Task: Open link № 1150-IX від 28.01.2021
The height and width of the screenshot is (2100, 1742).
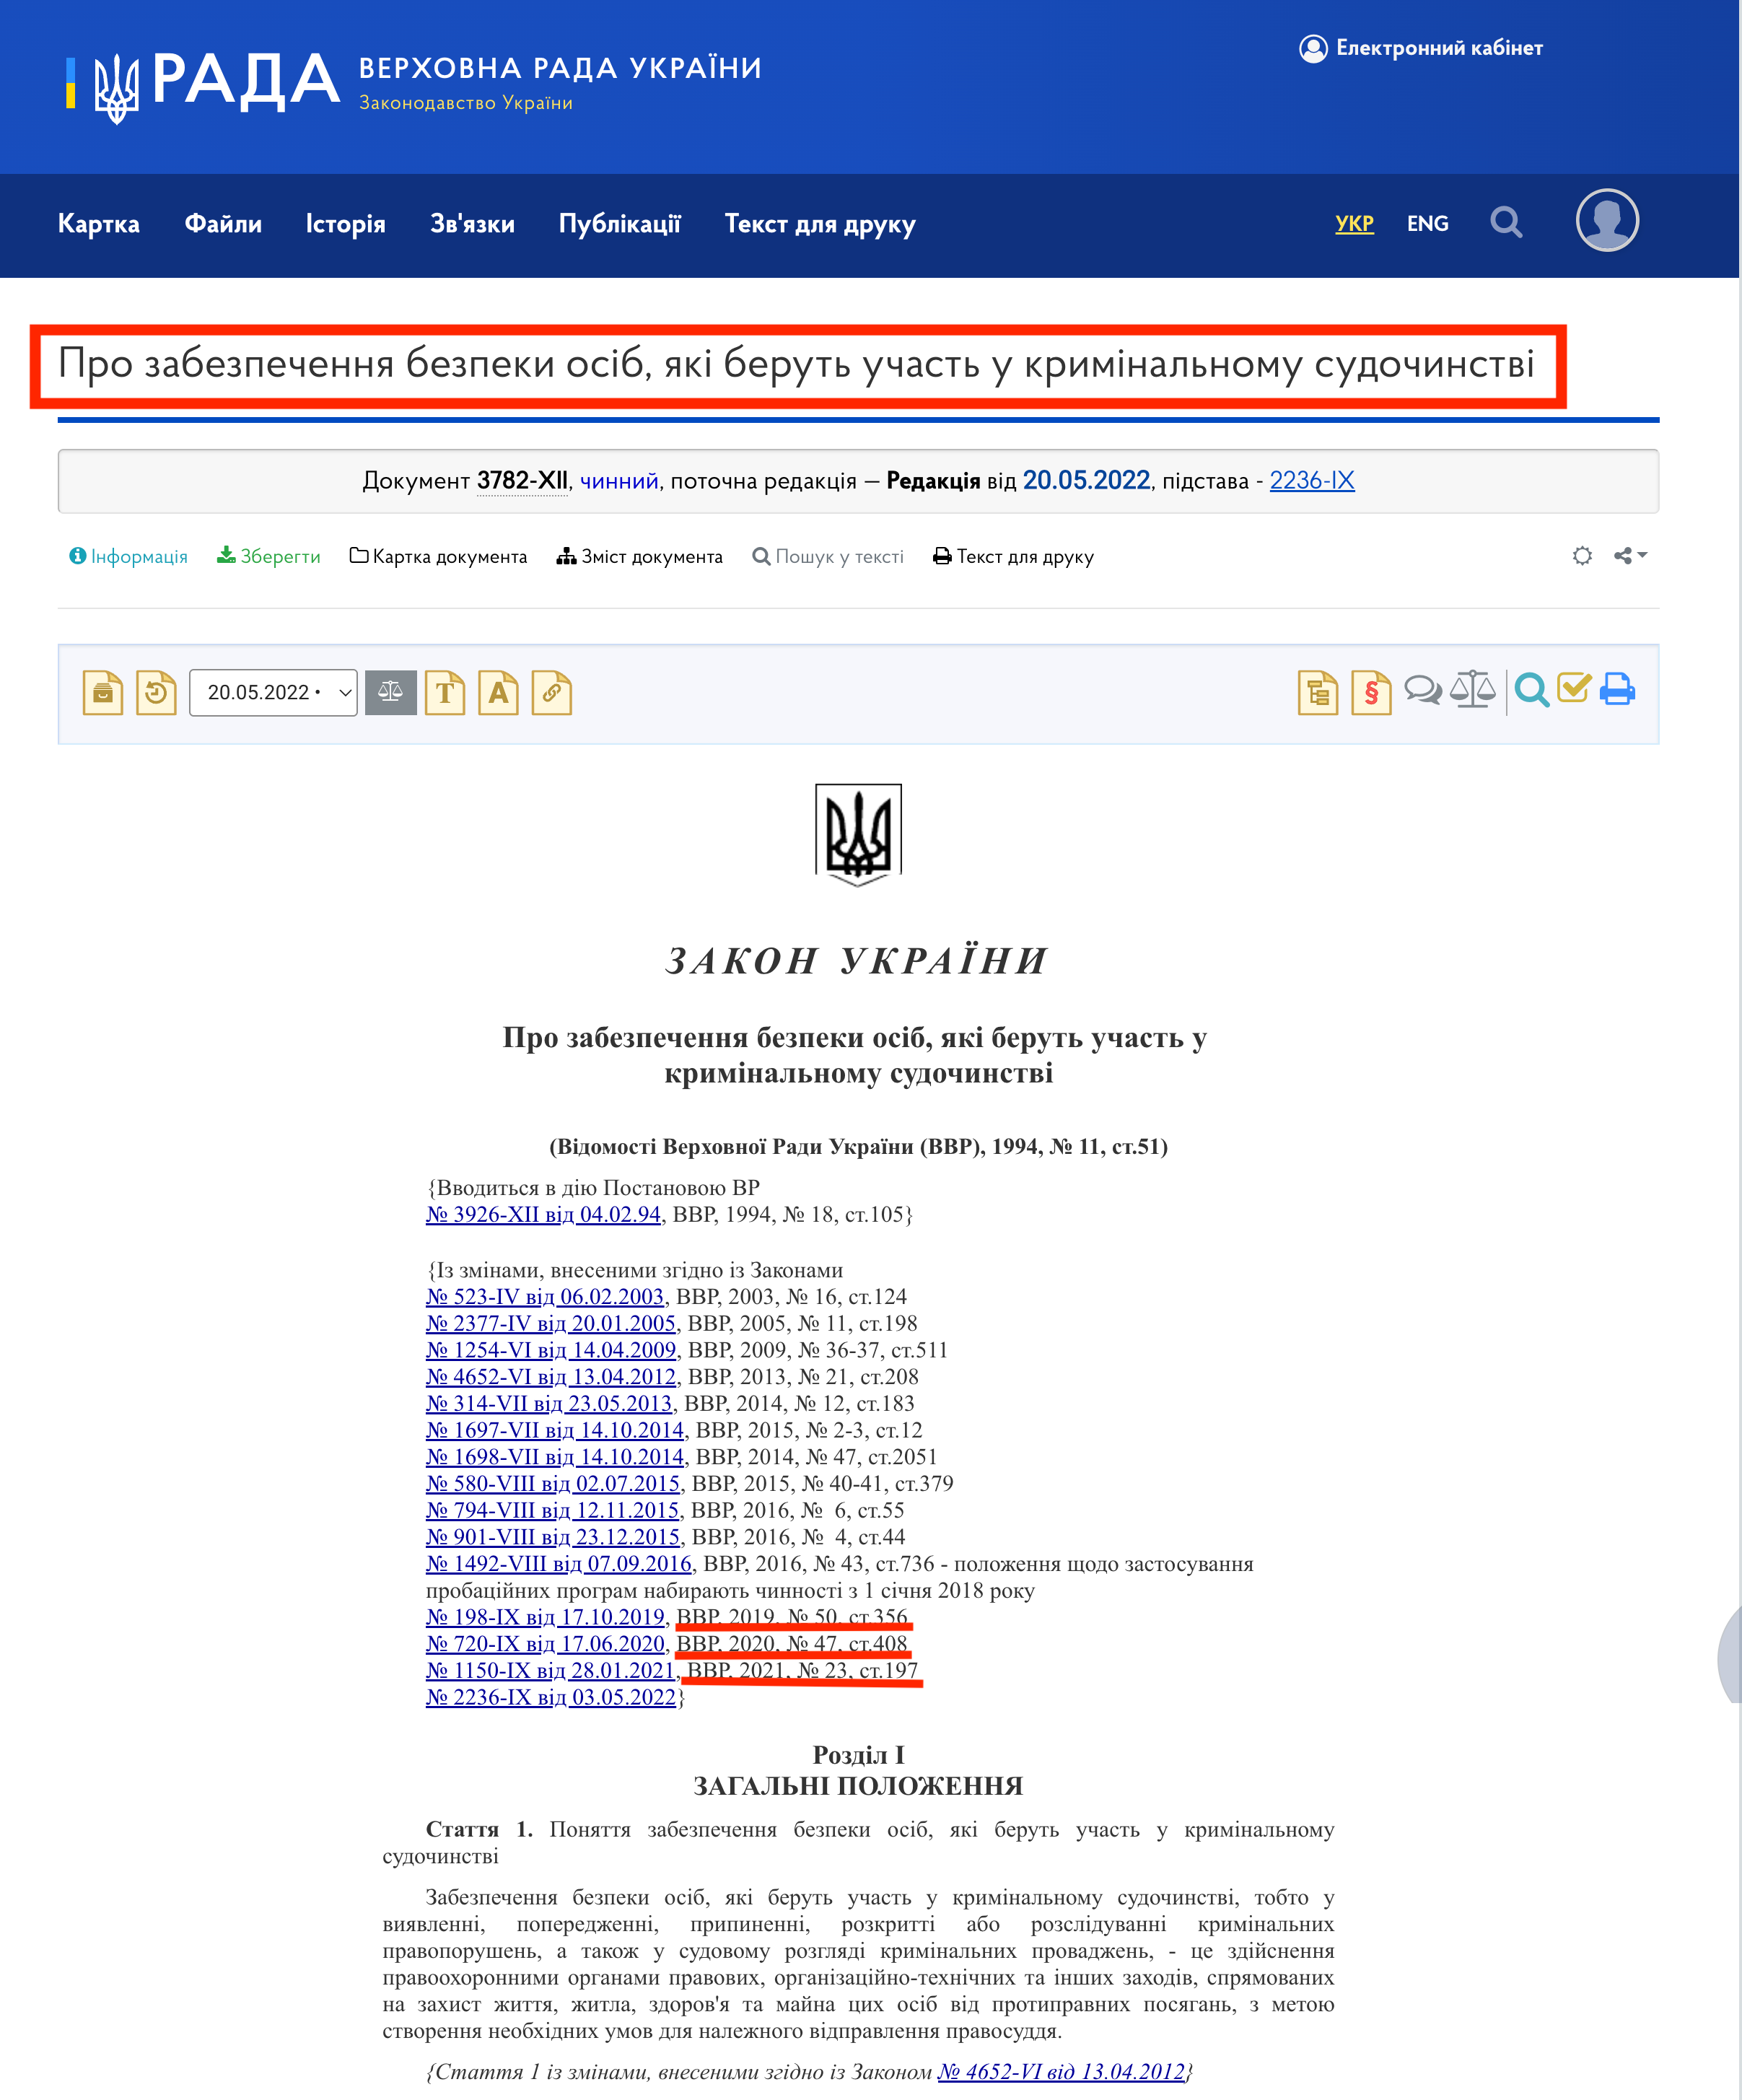Action: tap(551, 1670)
